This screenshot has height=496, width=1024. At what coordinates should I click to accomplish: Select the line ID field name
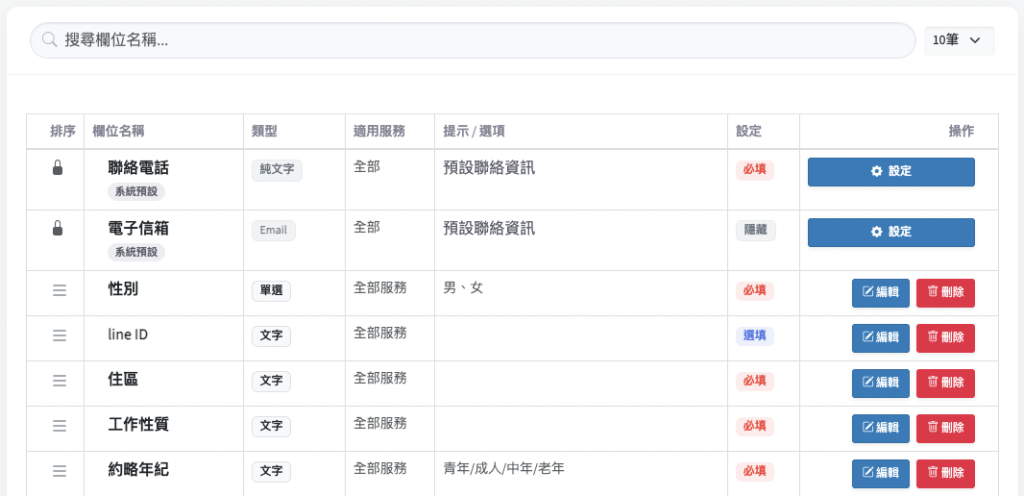(x=127, y=334)
